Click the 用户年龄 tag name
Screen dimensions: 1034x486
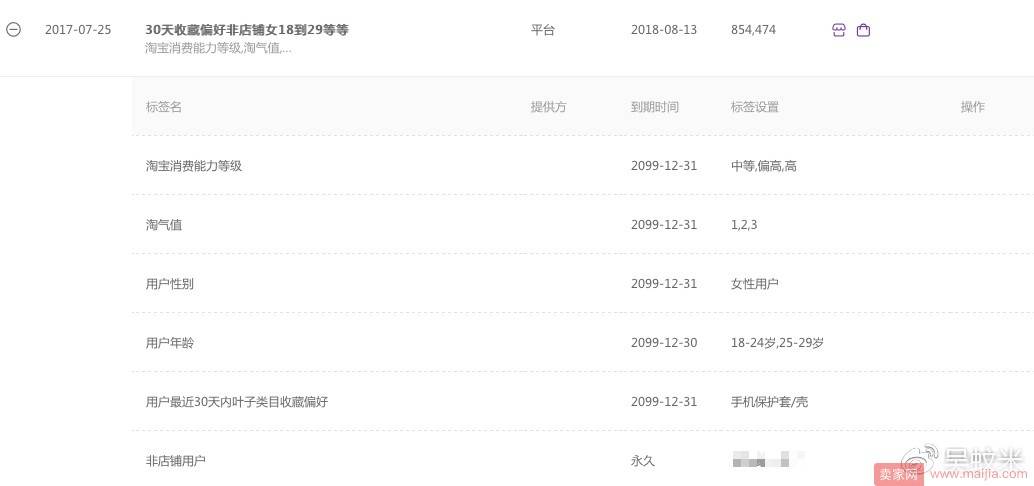[169, 343]
